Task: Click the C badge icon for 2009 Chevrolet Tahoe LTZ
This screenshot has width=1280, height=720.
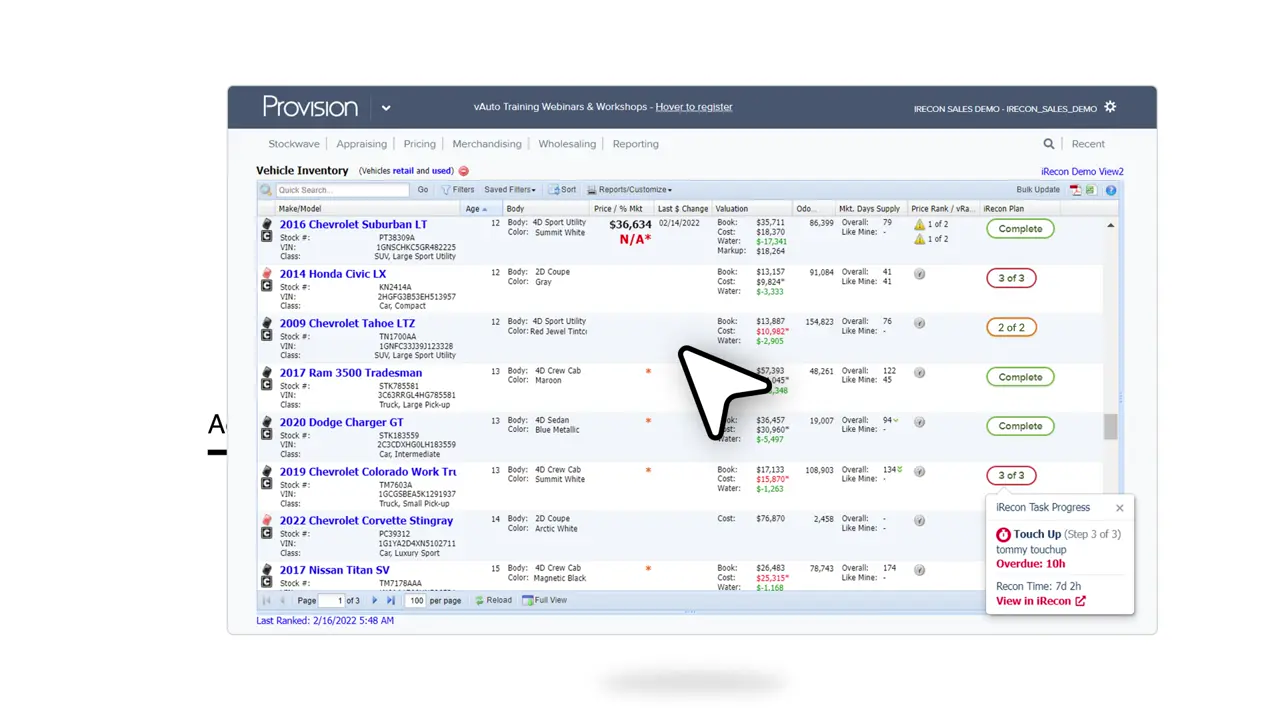Action: coord(266,335)
